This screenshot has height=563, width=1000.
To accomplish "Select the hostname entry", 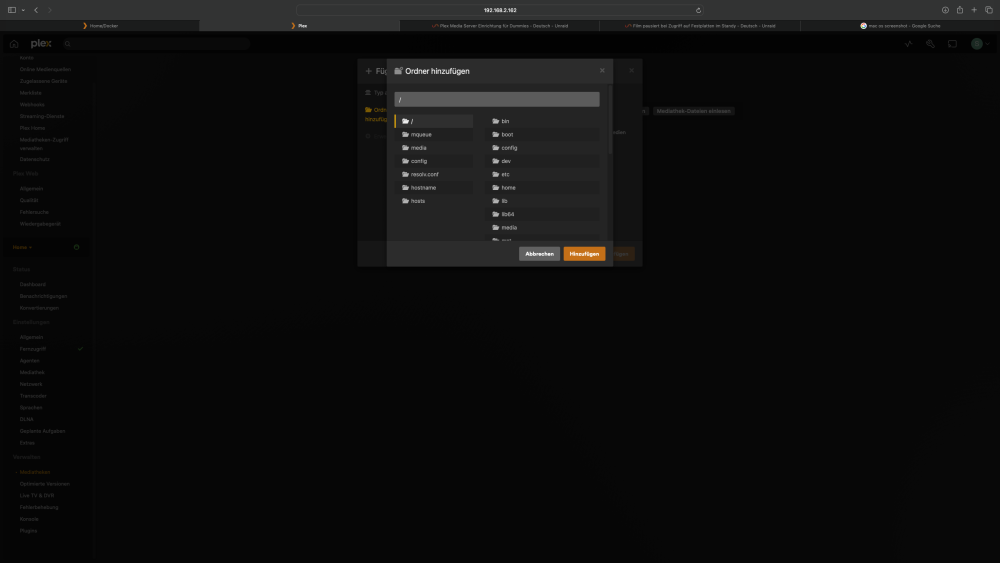I will 434,187.
